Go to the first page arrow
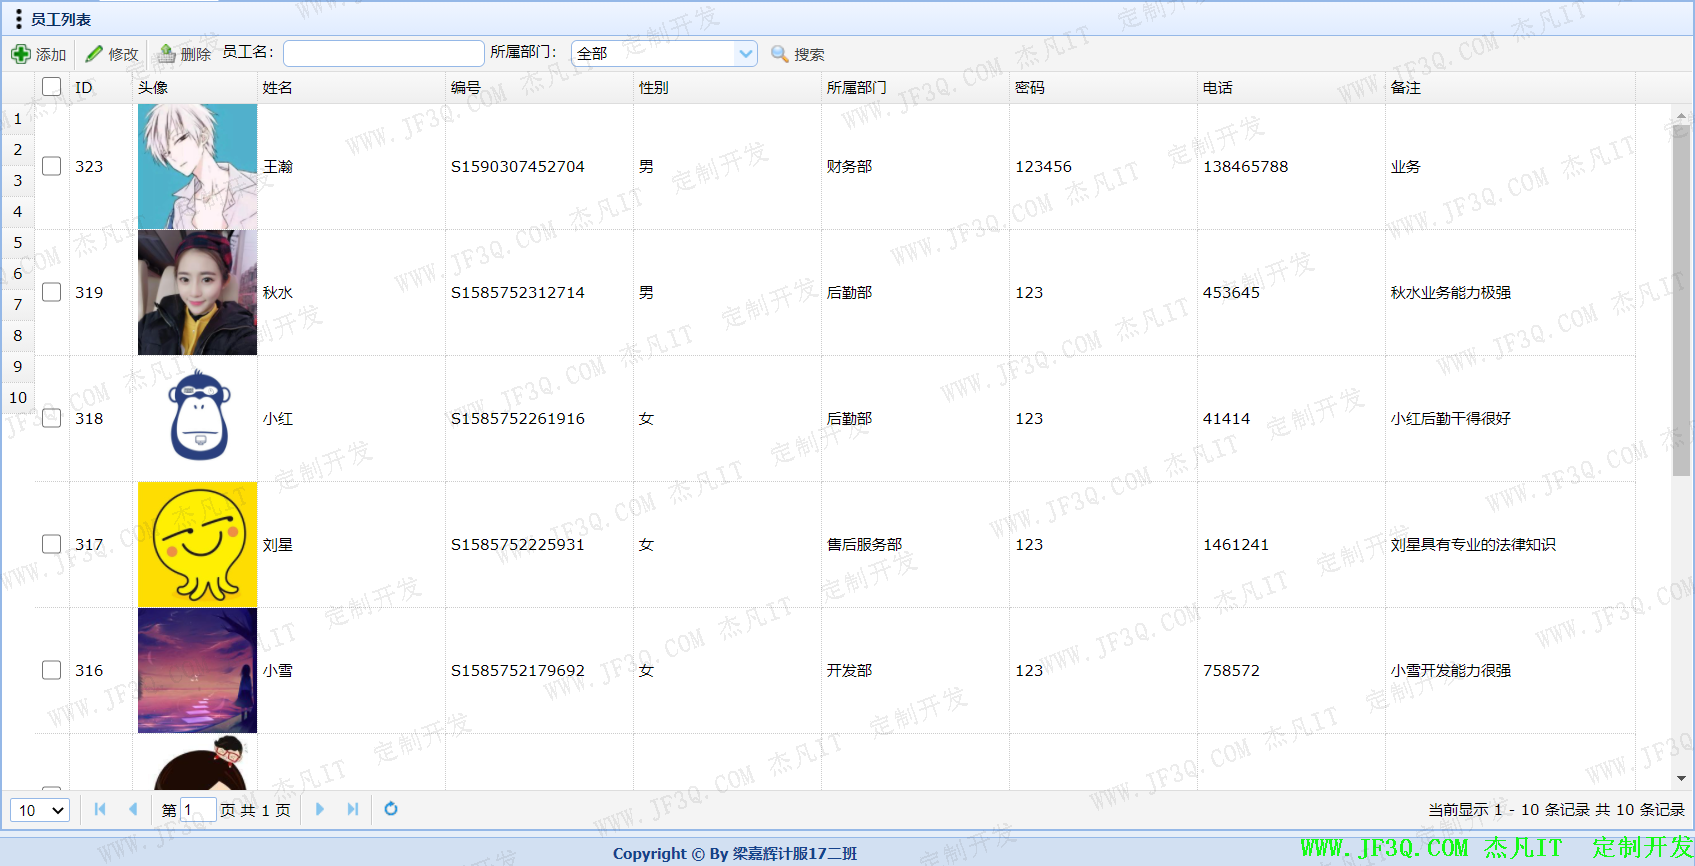This screenshot has height=866, width=1695. coord(100,809)
